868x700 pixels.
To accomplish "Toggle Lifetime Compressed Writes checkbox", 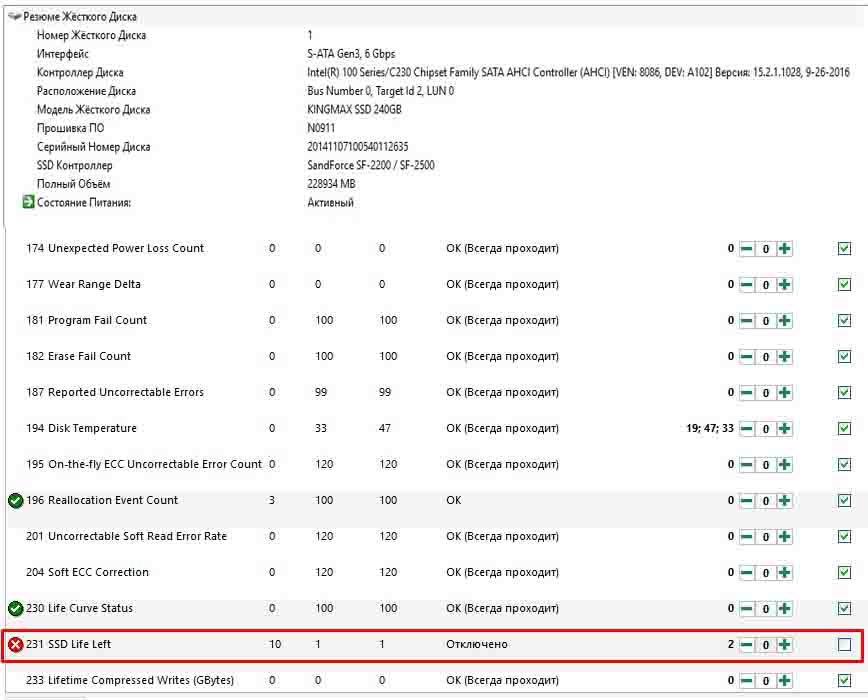I will (844, 681).
